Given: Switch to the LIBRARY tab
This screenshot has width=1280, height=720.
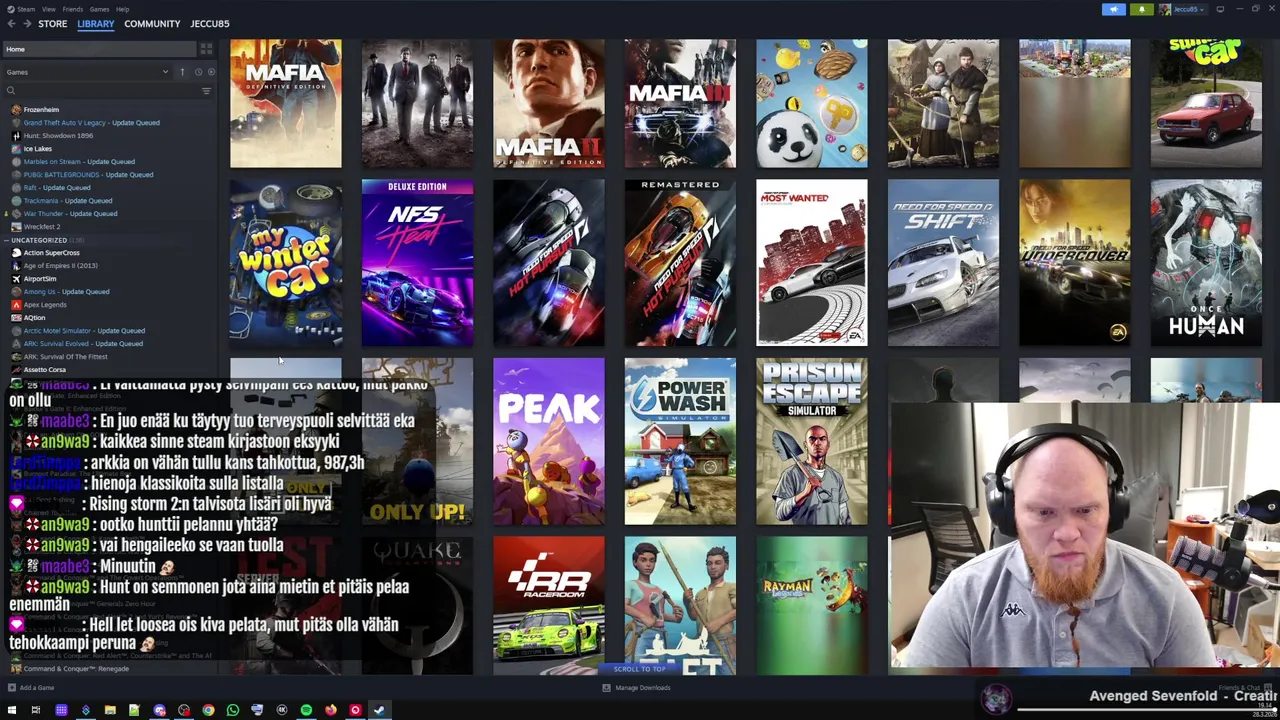Looking at the screenshot, I should pos(96,24).
